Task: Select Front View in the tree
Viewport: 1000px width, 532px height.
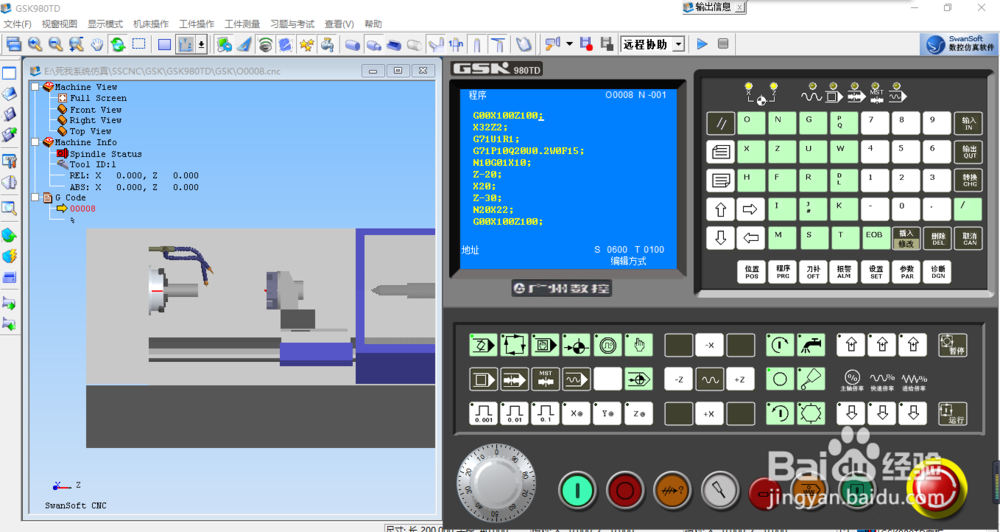Action: [96, 110]
